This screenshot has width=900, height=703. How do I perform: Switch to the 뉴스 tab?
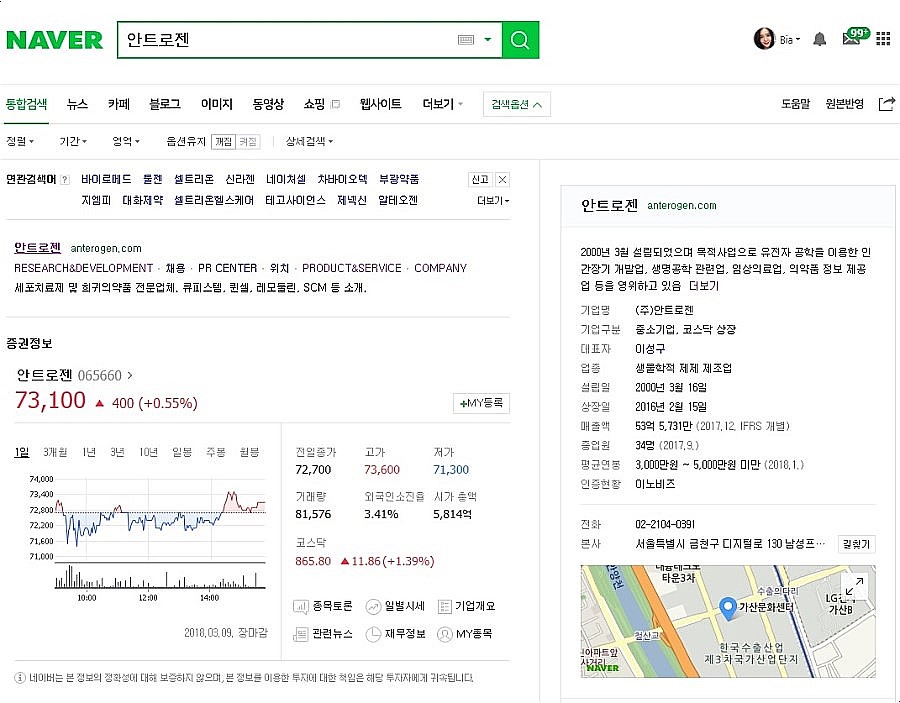pyautogui.click(x=77, y=104)
